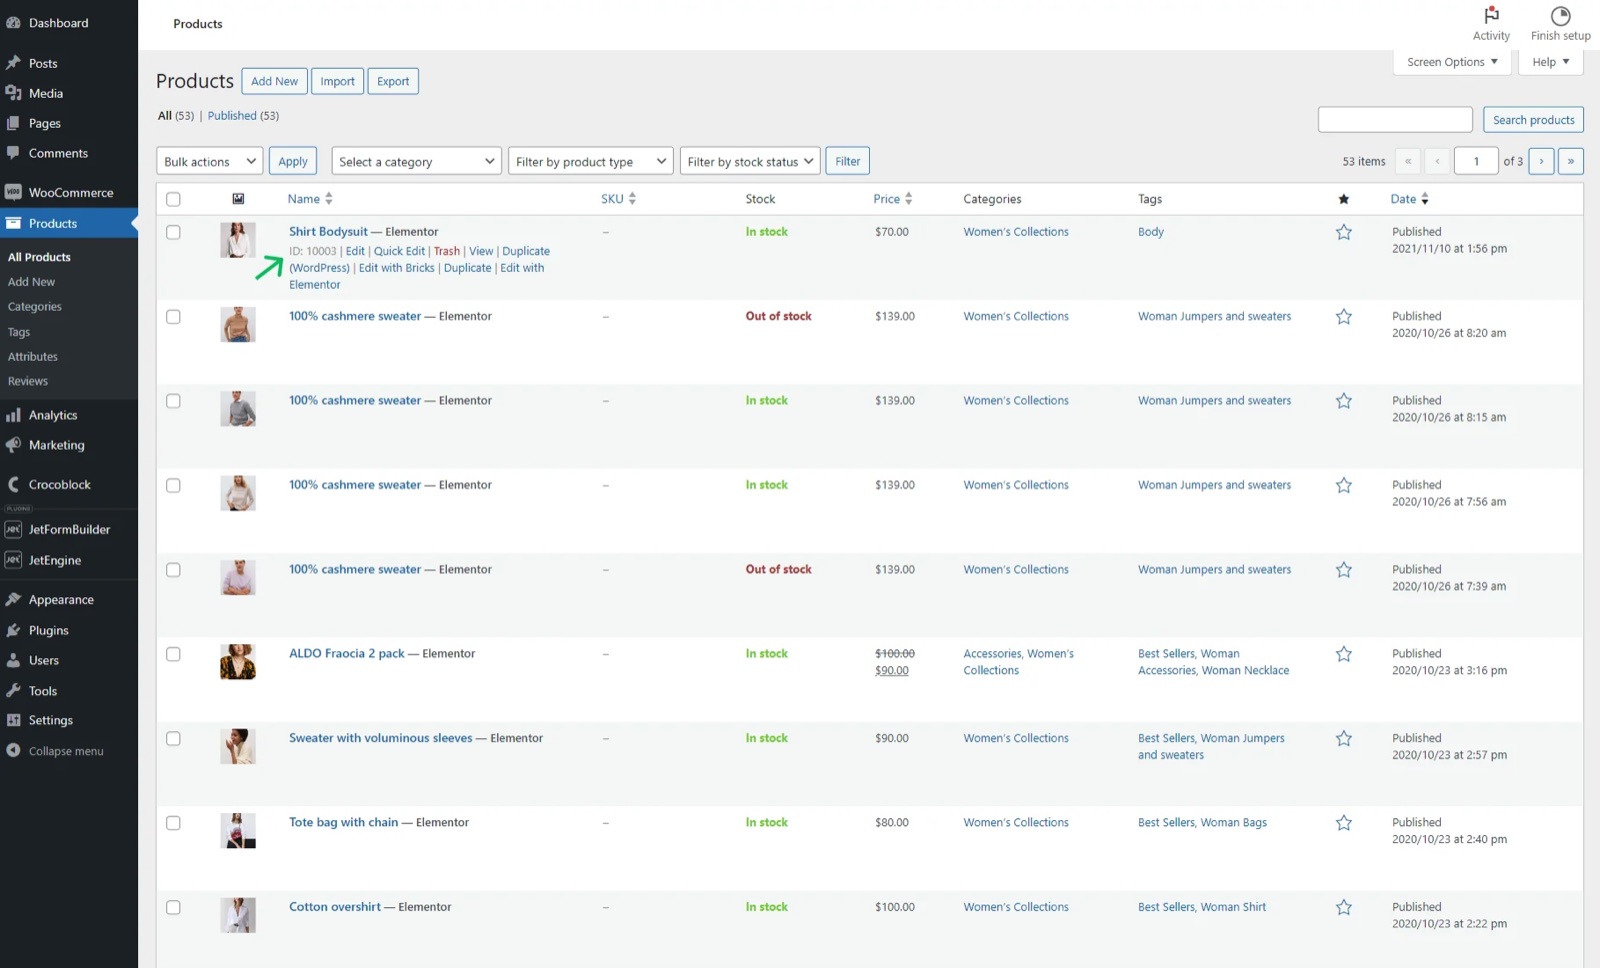Check the 8:15 am cashmere sweater checkbox
The width and height of the screenshot is (1600, 968).
(x=173, y=401)
